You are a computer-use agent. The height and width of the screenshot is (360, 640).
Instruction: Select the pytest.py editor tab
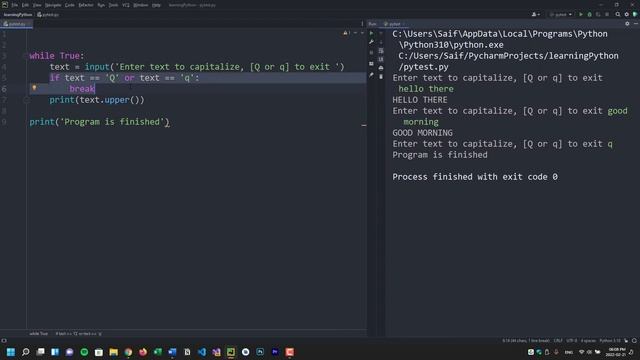point(16,24)
